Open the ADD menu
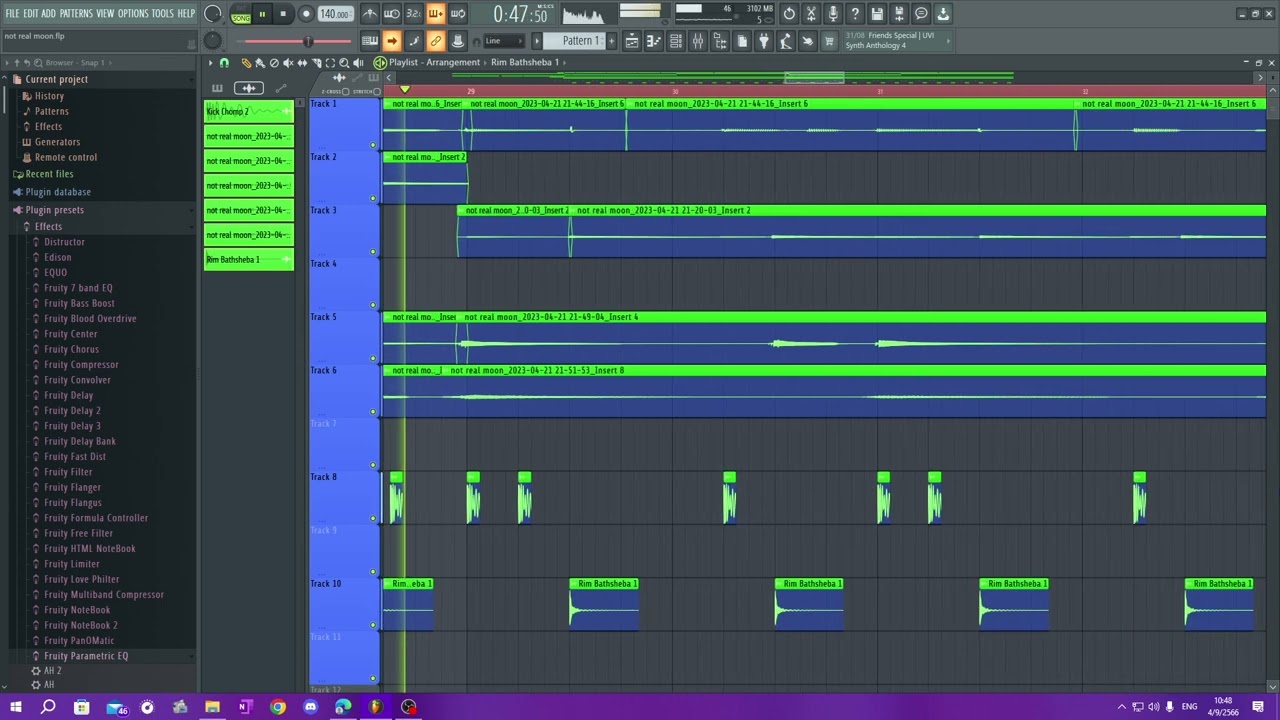Viewport: 1280px width, 720px height. click(48, 14)
